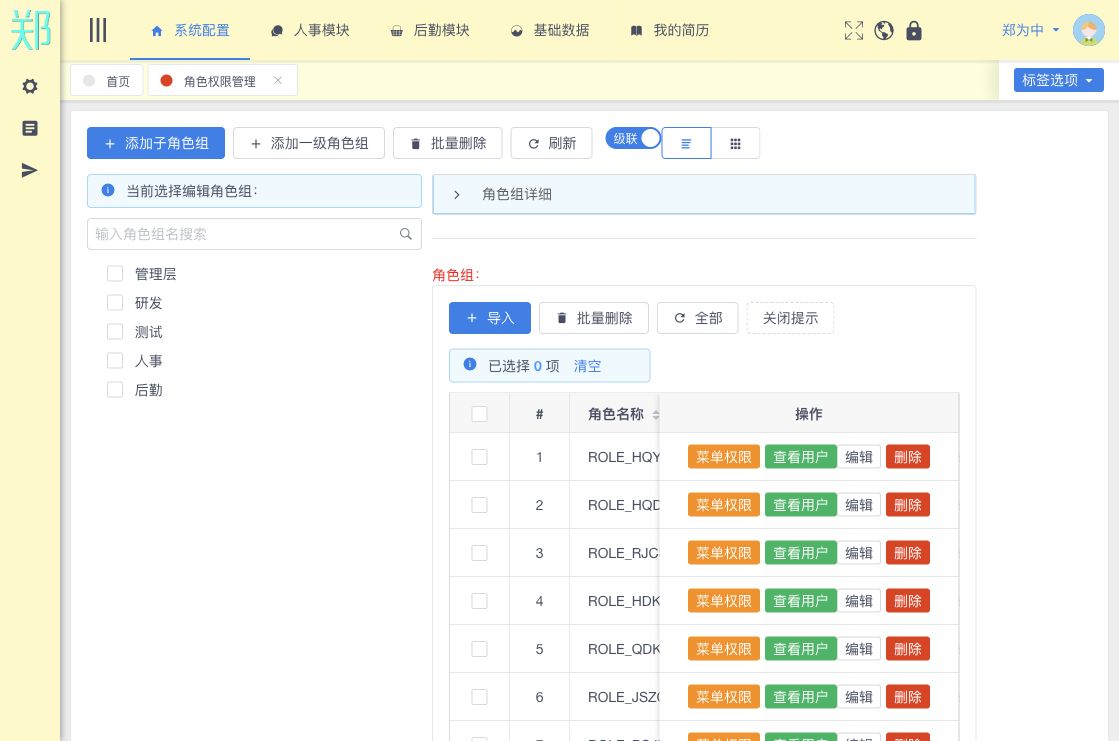Click the 关闭提示 button
Screen dimensions: 1119x741
790,318
